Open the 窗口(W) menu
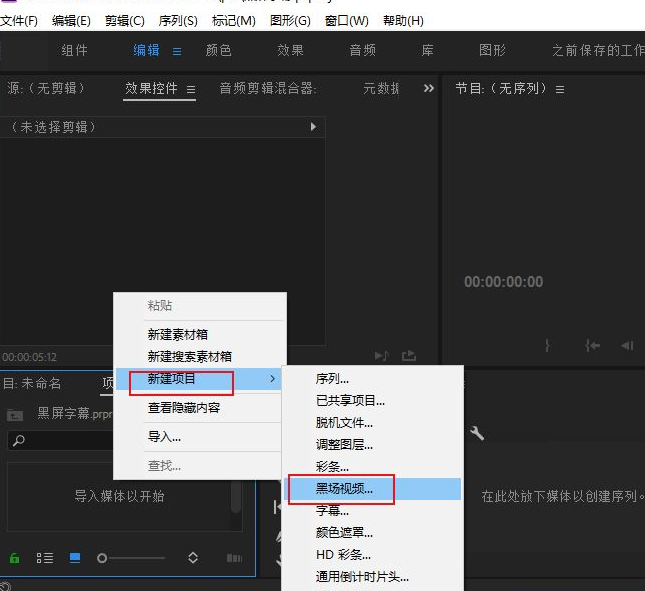Image resolution: width=645 pixels, height=591 pixels. 346,21
